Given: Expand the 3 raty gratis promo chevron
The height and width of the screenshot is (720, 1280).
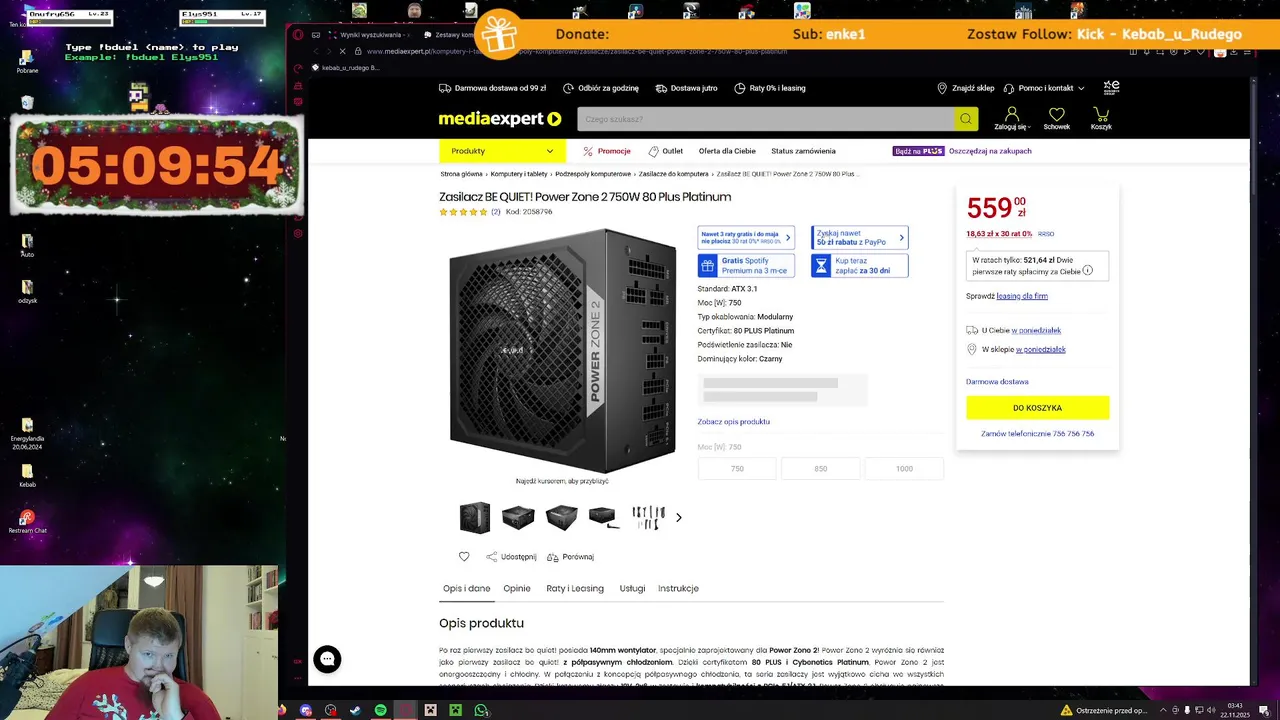Looking at the screenshot, I should click(788, 238).
